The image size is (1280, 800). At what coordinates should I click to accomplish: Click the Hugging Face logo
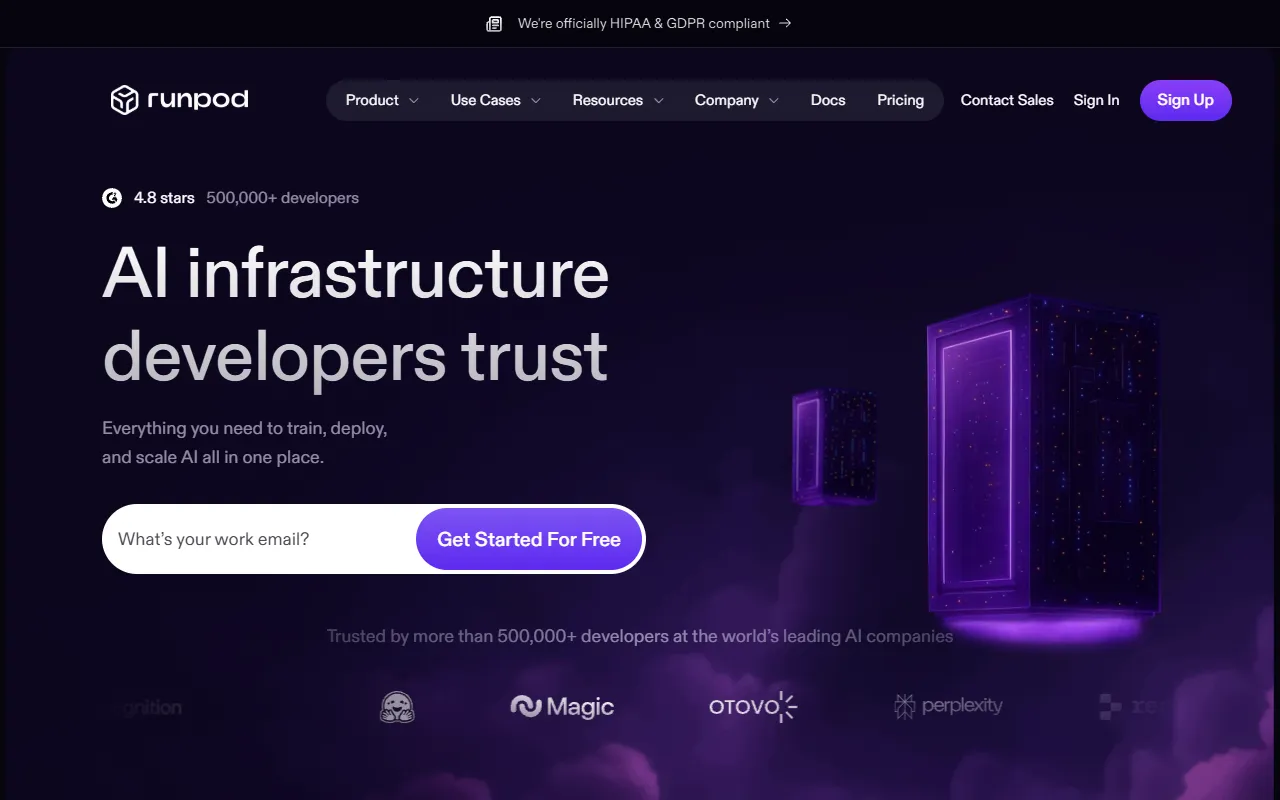[397, 707]
